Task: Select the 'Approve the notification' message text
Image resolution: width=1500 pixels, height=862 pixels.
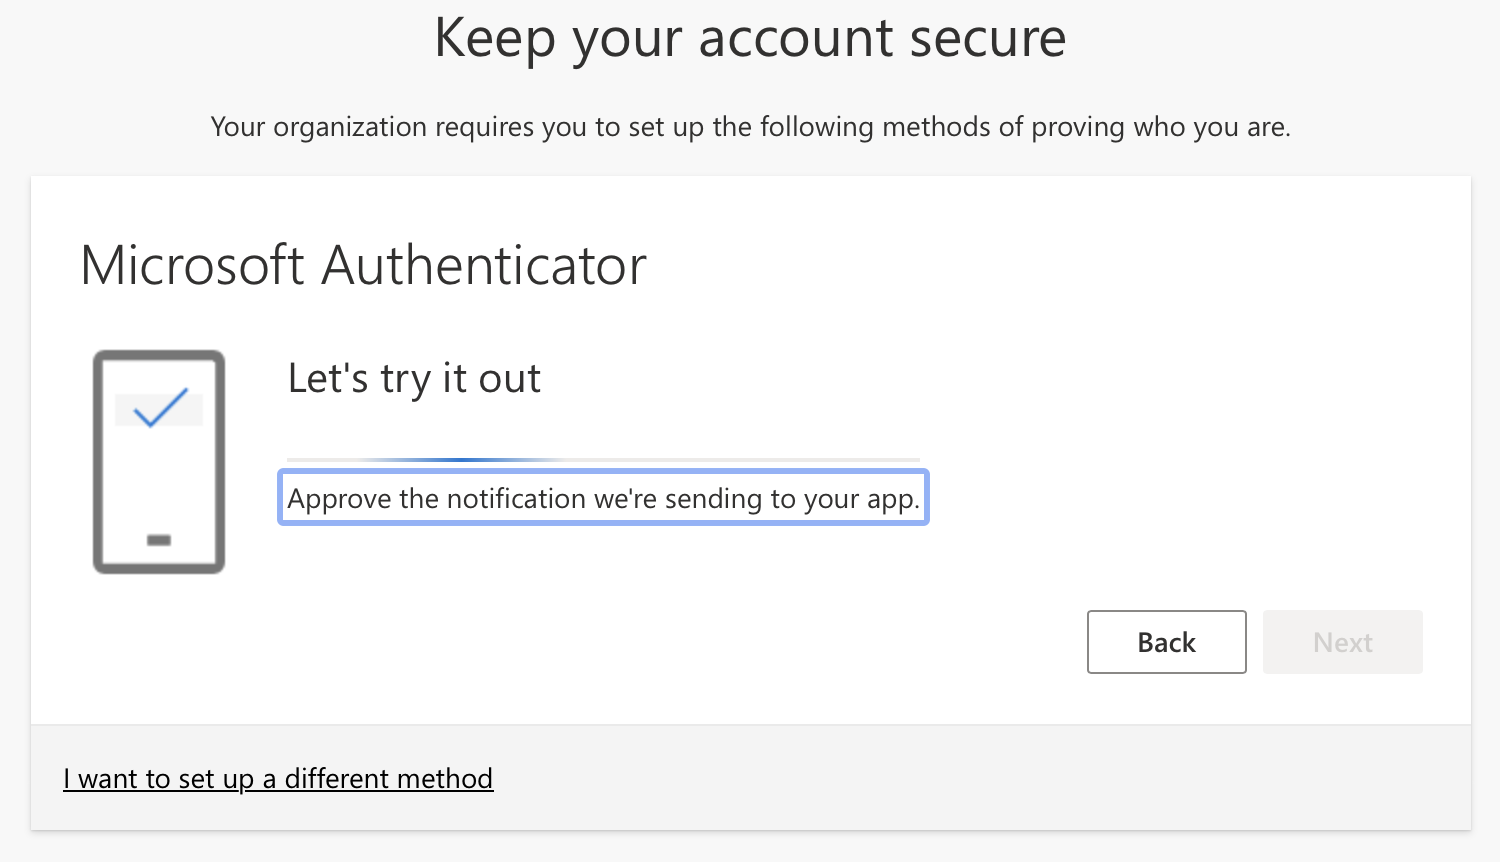Action: [603, 498]
